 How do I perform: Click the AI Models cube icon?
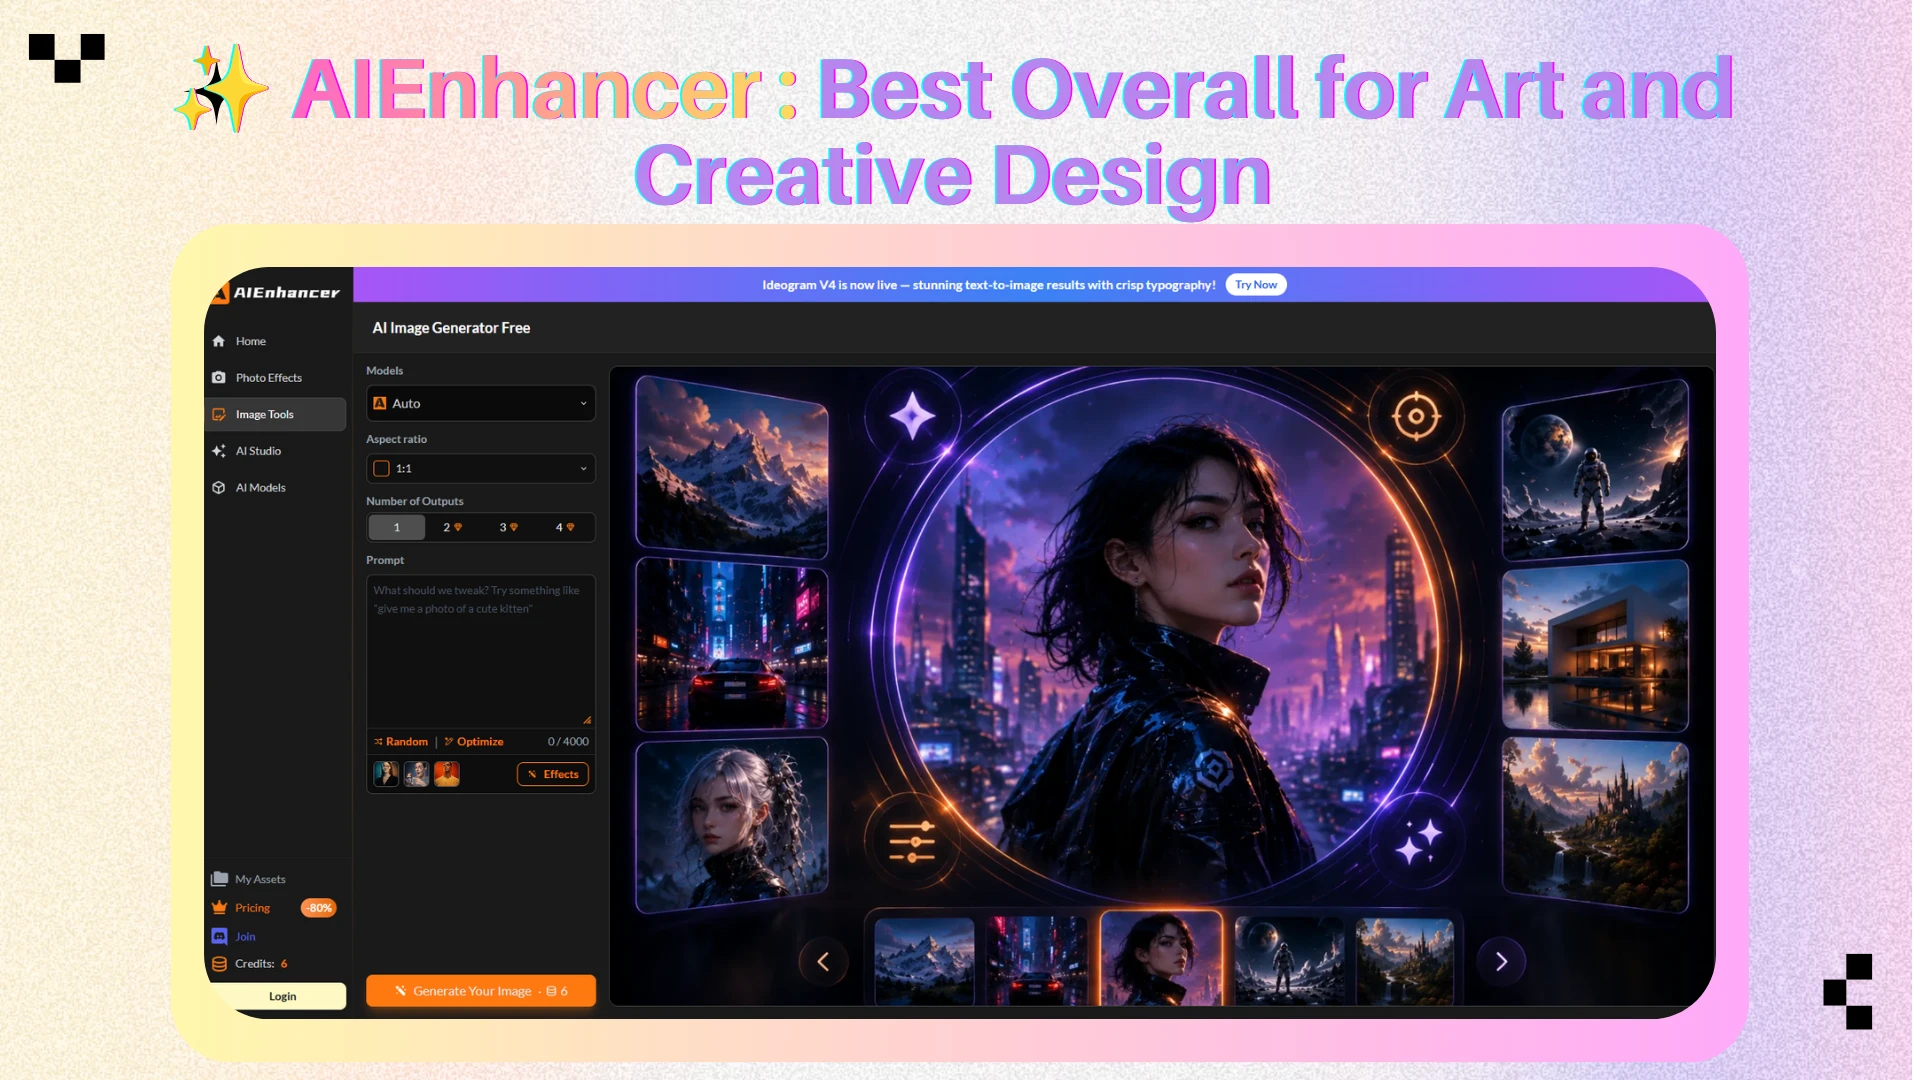tap(219, 488)
